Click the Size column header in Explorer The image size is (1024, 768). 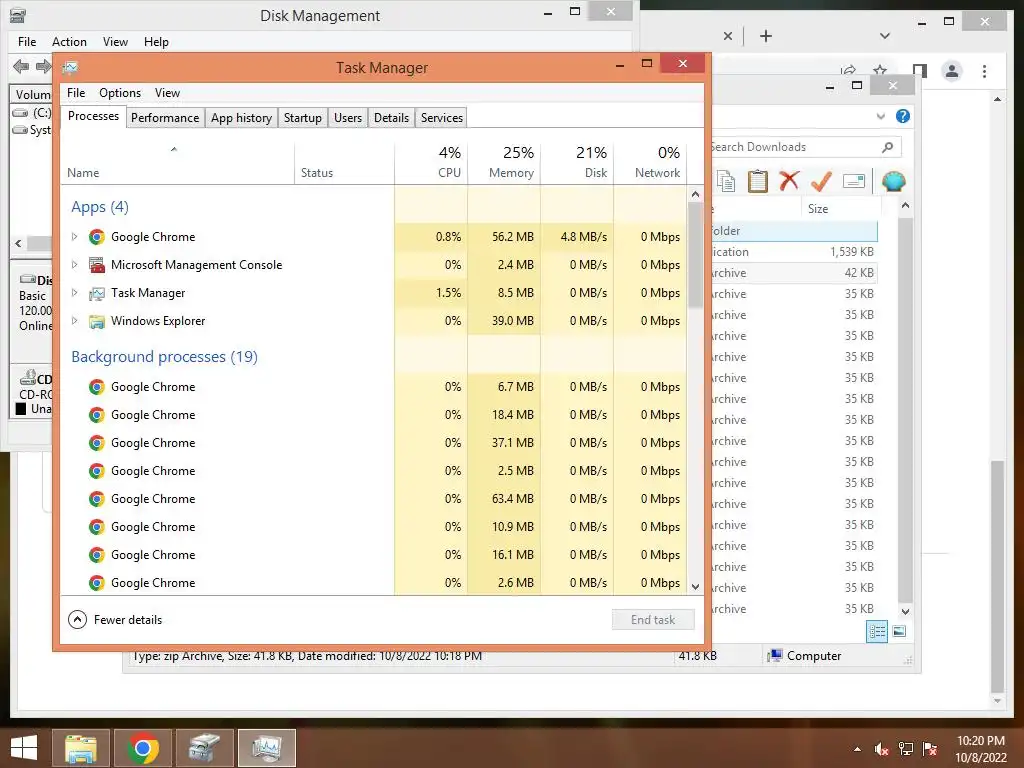[840, 209]
